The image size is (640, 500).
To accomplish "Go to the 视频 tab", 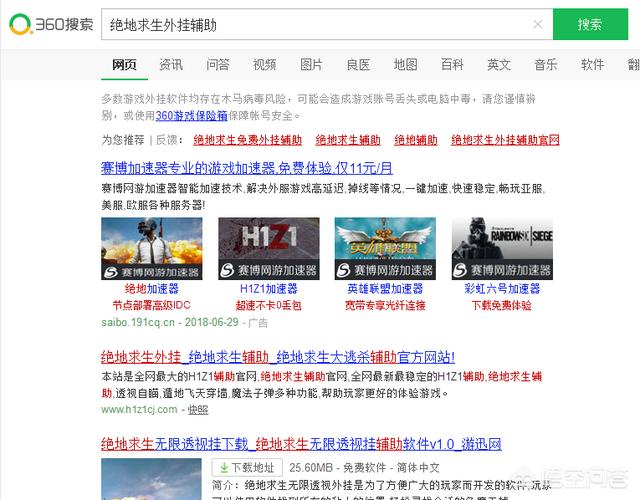I will (264, 64).
